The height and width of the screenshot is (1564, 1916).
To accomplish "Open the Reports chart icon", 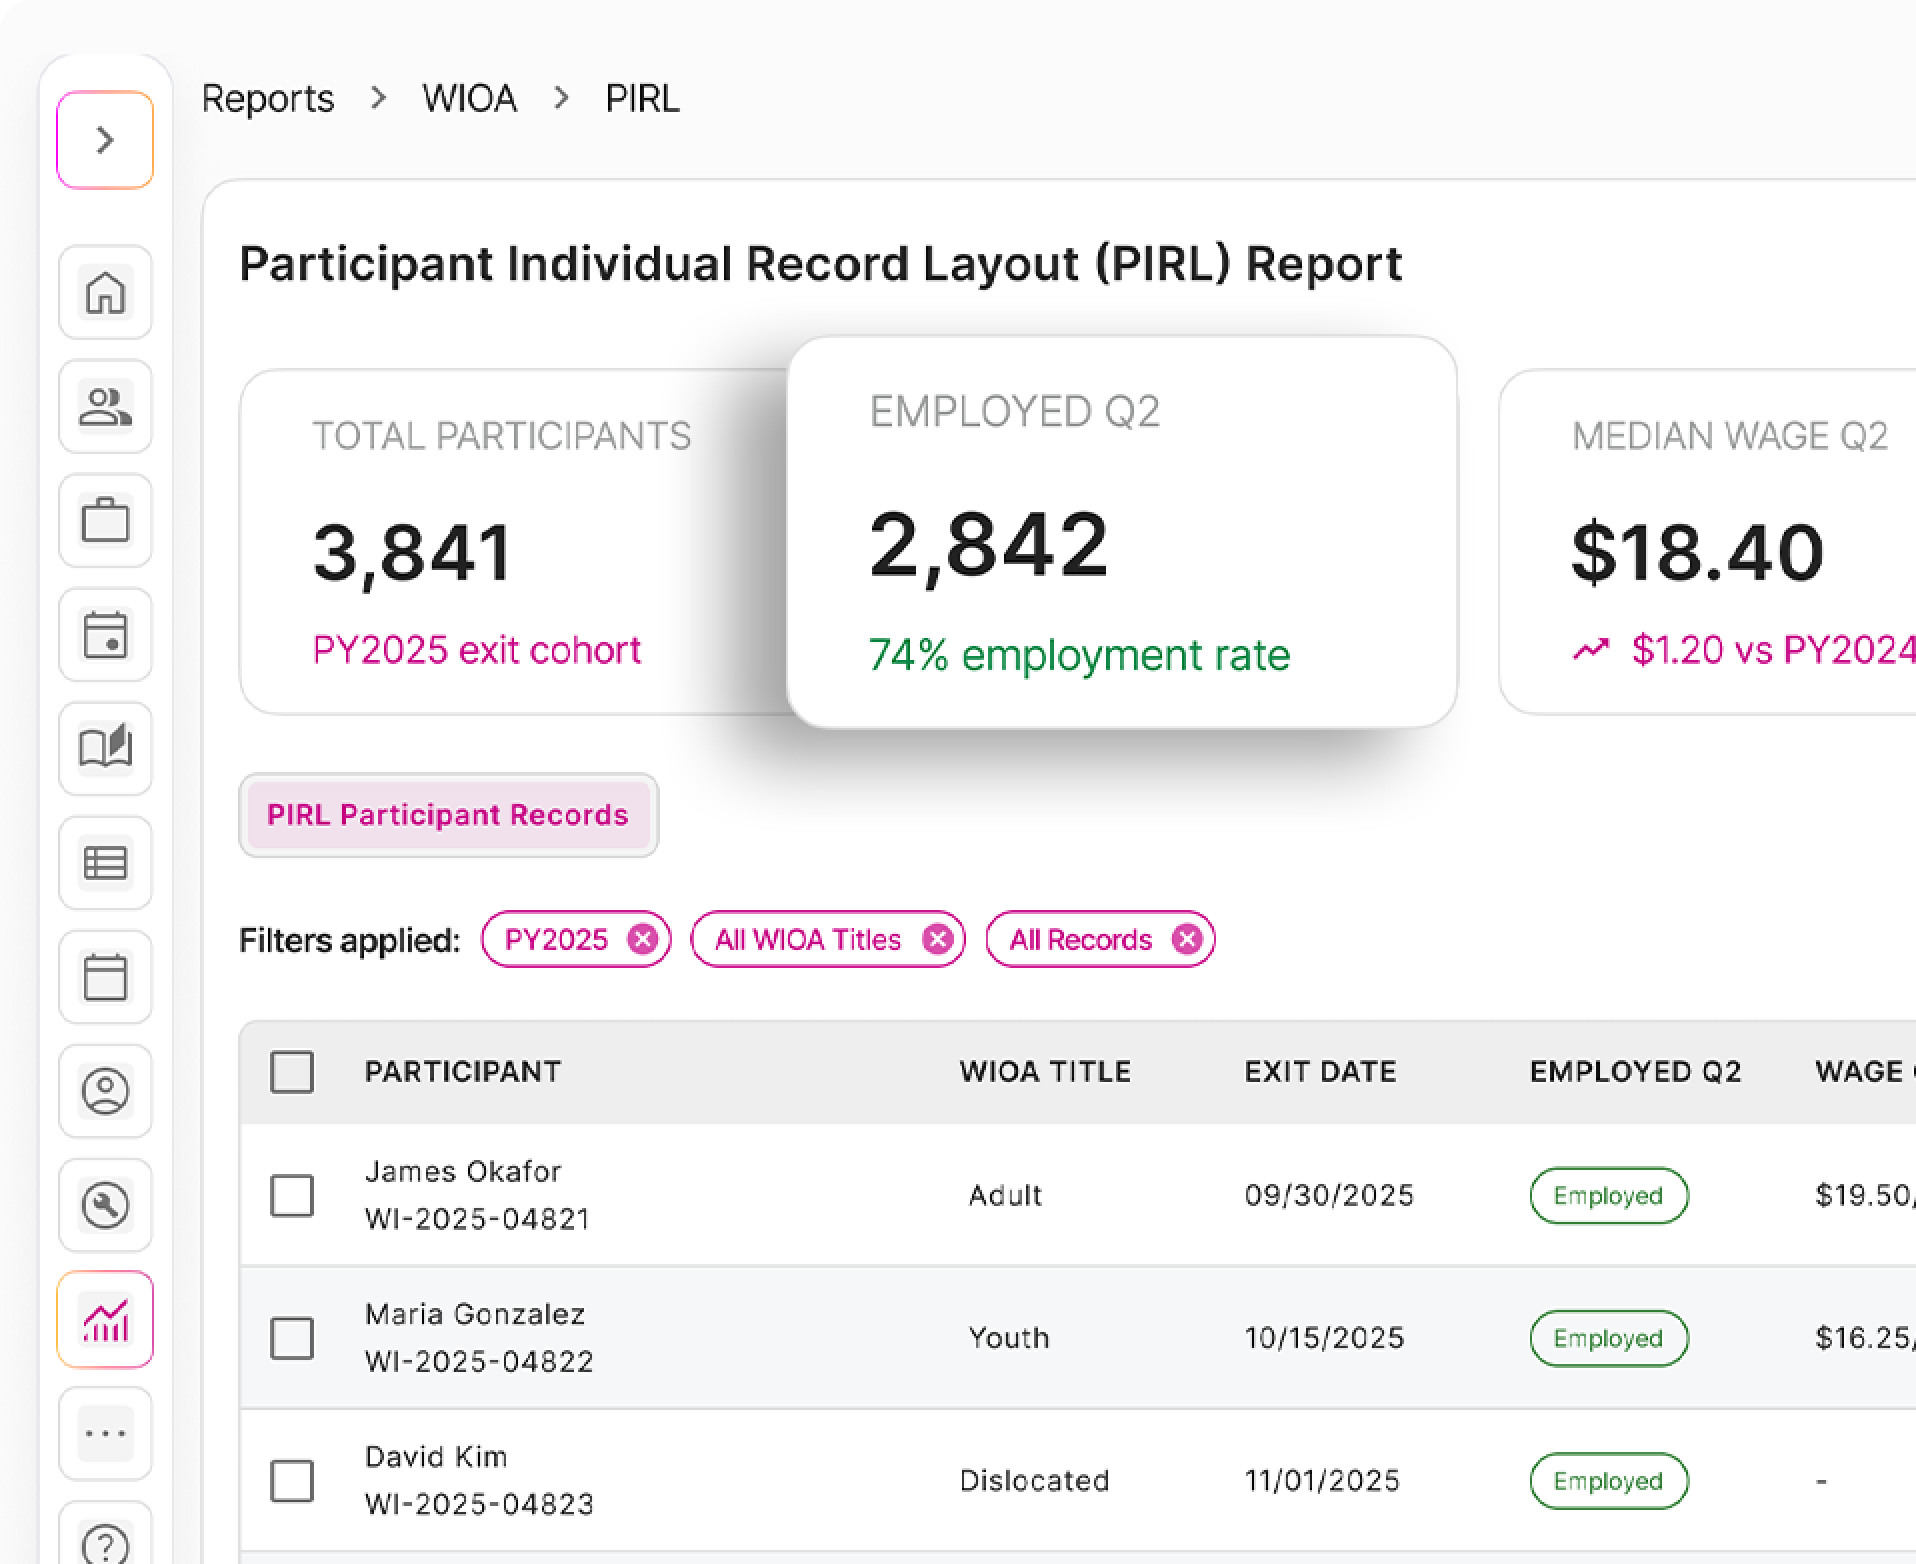I will pos(105,1320).
